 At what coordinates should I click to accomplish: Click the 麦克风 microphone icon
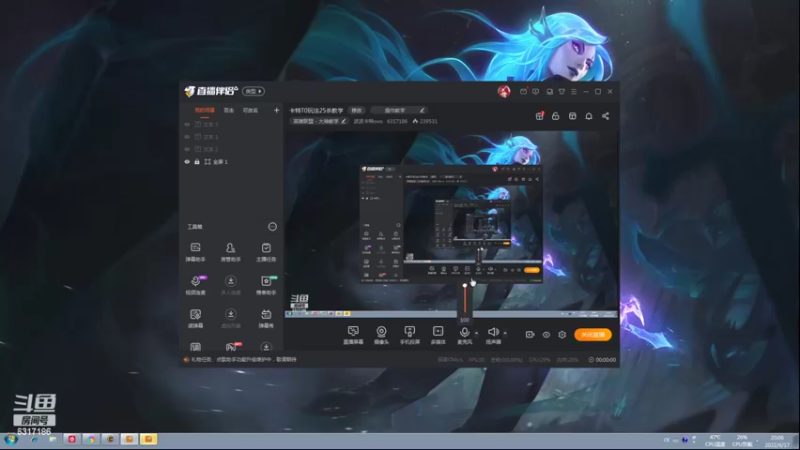(x=464, y=332)
